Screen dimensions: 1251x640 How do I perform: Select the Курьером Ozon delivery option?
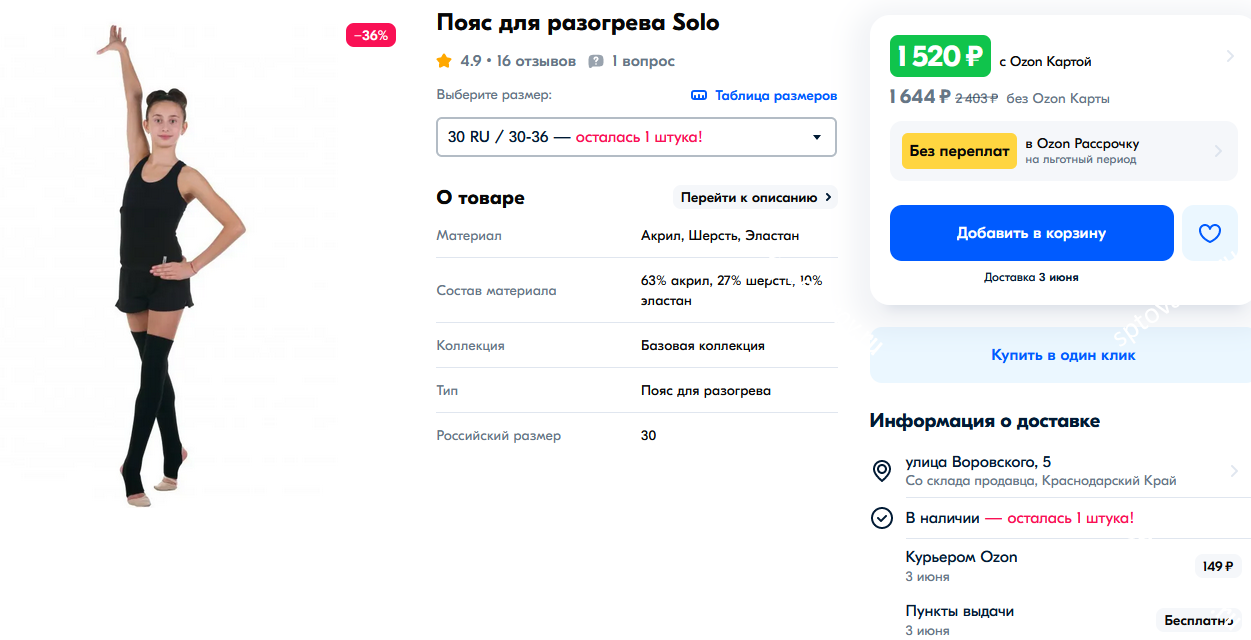961,557
